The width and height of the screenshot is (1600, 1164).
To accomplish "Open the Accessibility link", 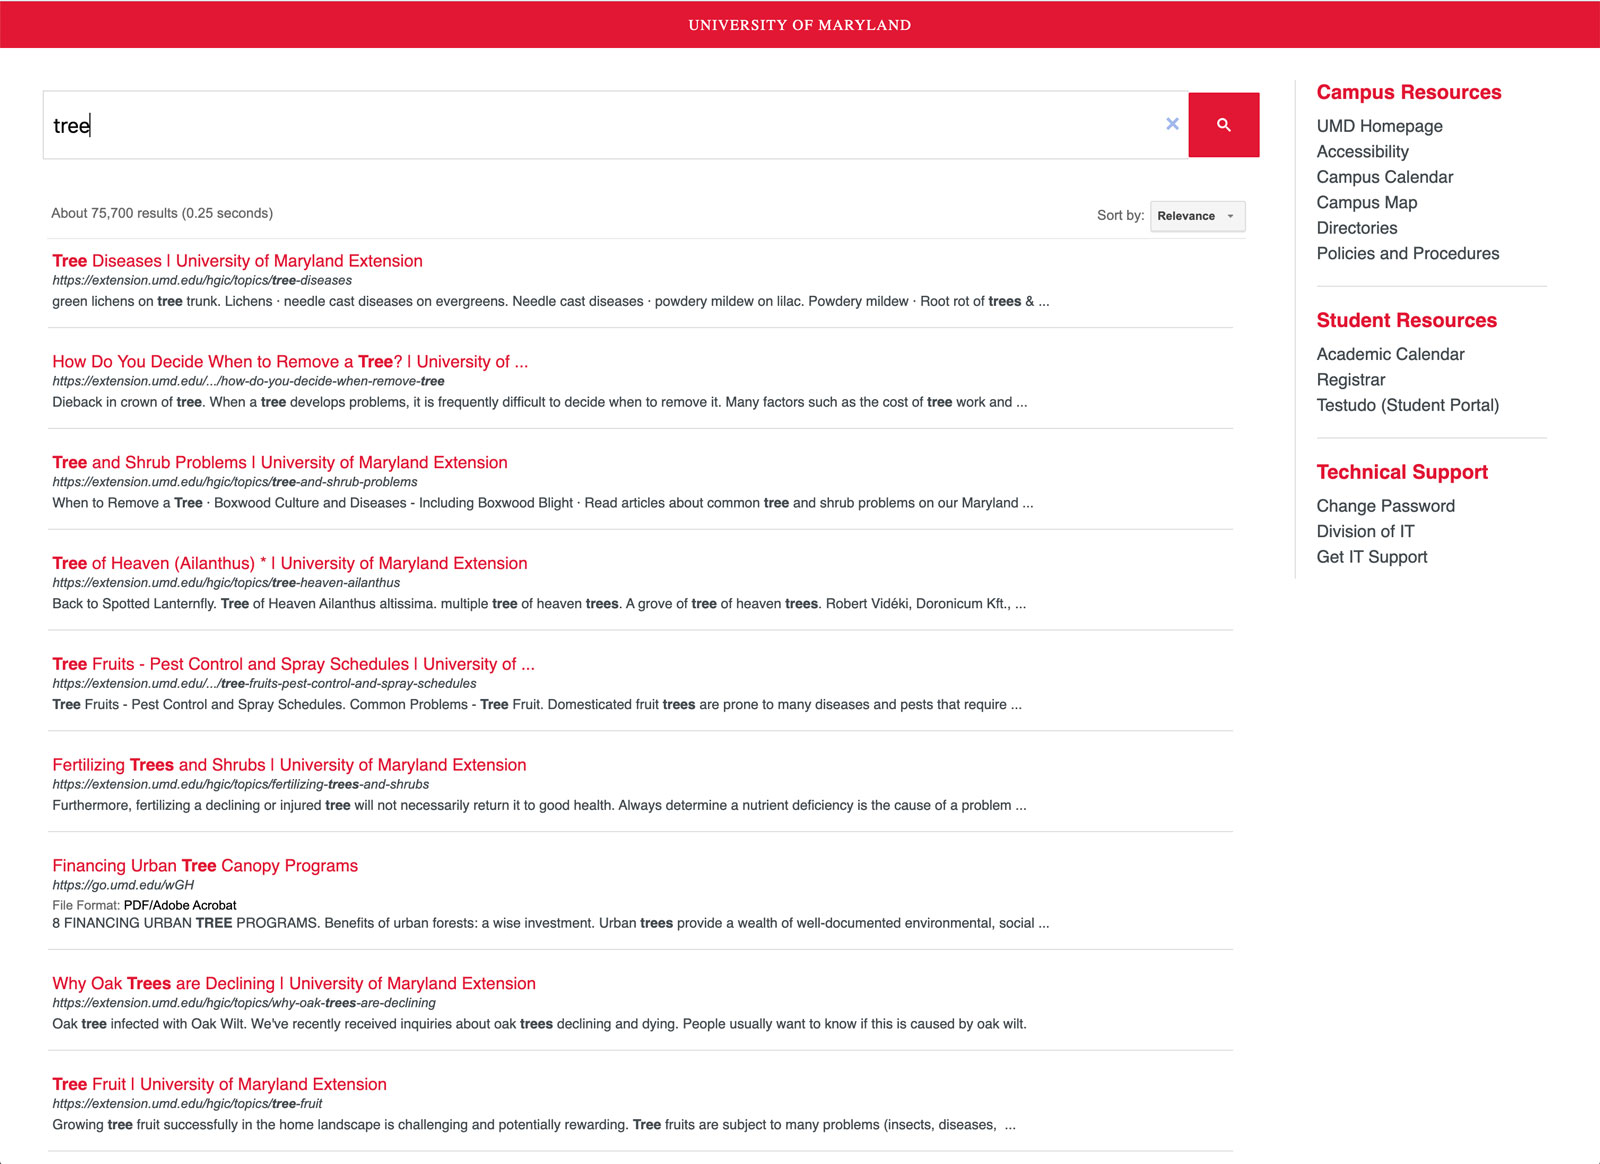I will pos(1362,152).
